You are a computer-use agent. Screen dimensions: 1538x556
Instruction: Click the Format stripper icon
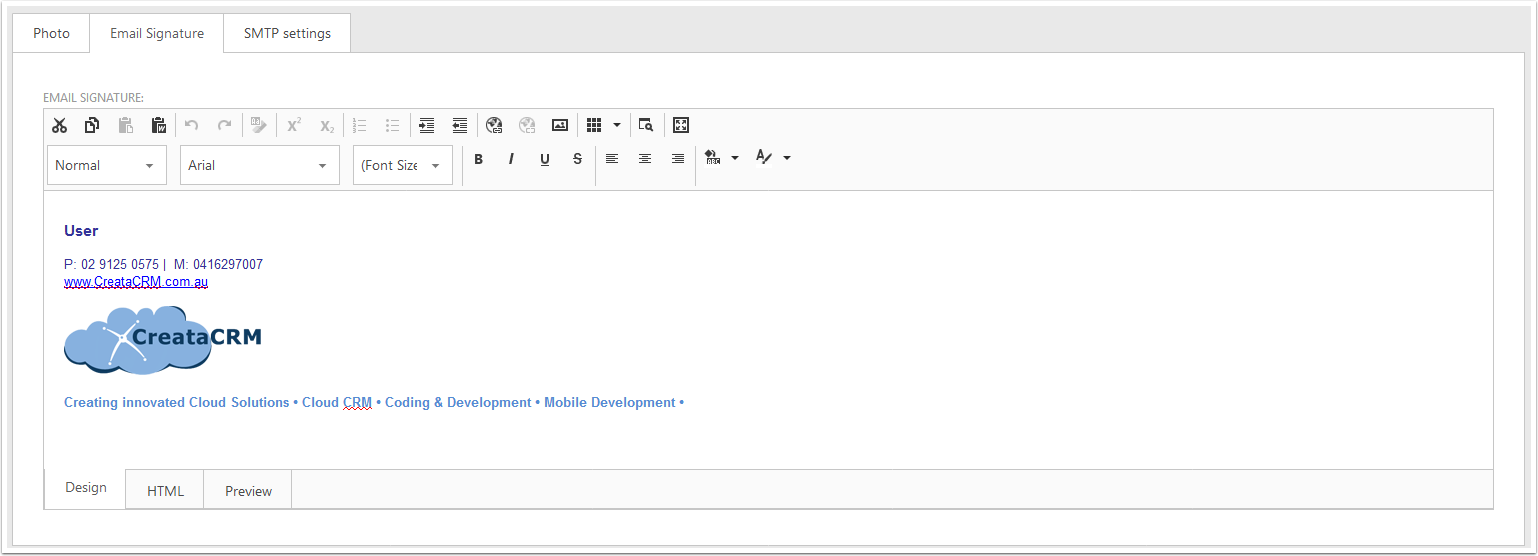[x=259, y=125]
